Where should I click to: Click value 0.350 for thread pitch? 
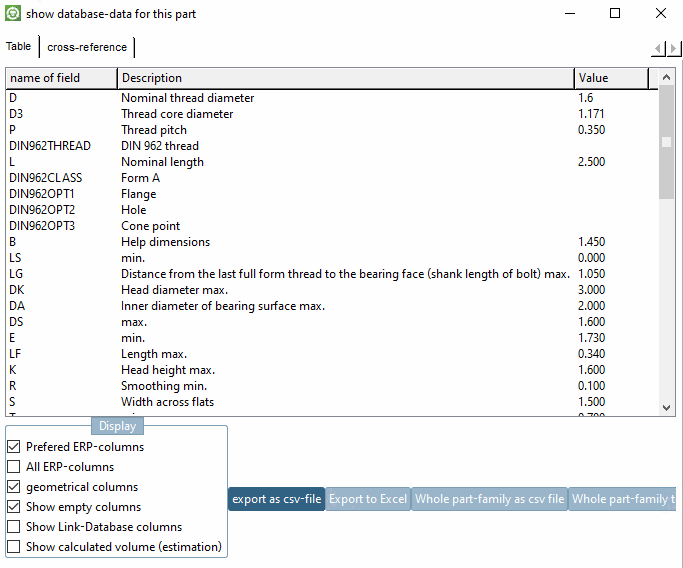click(x=591, y=130)
